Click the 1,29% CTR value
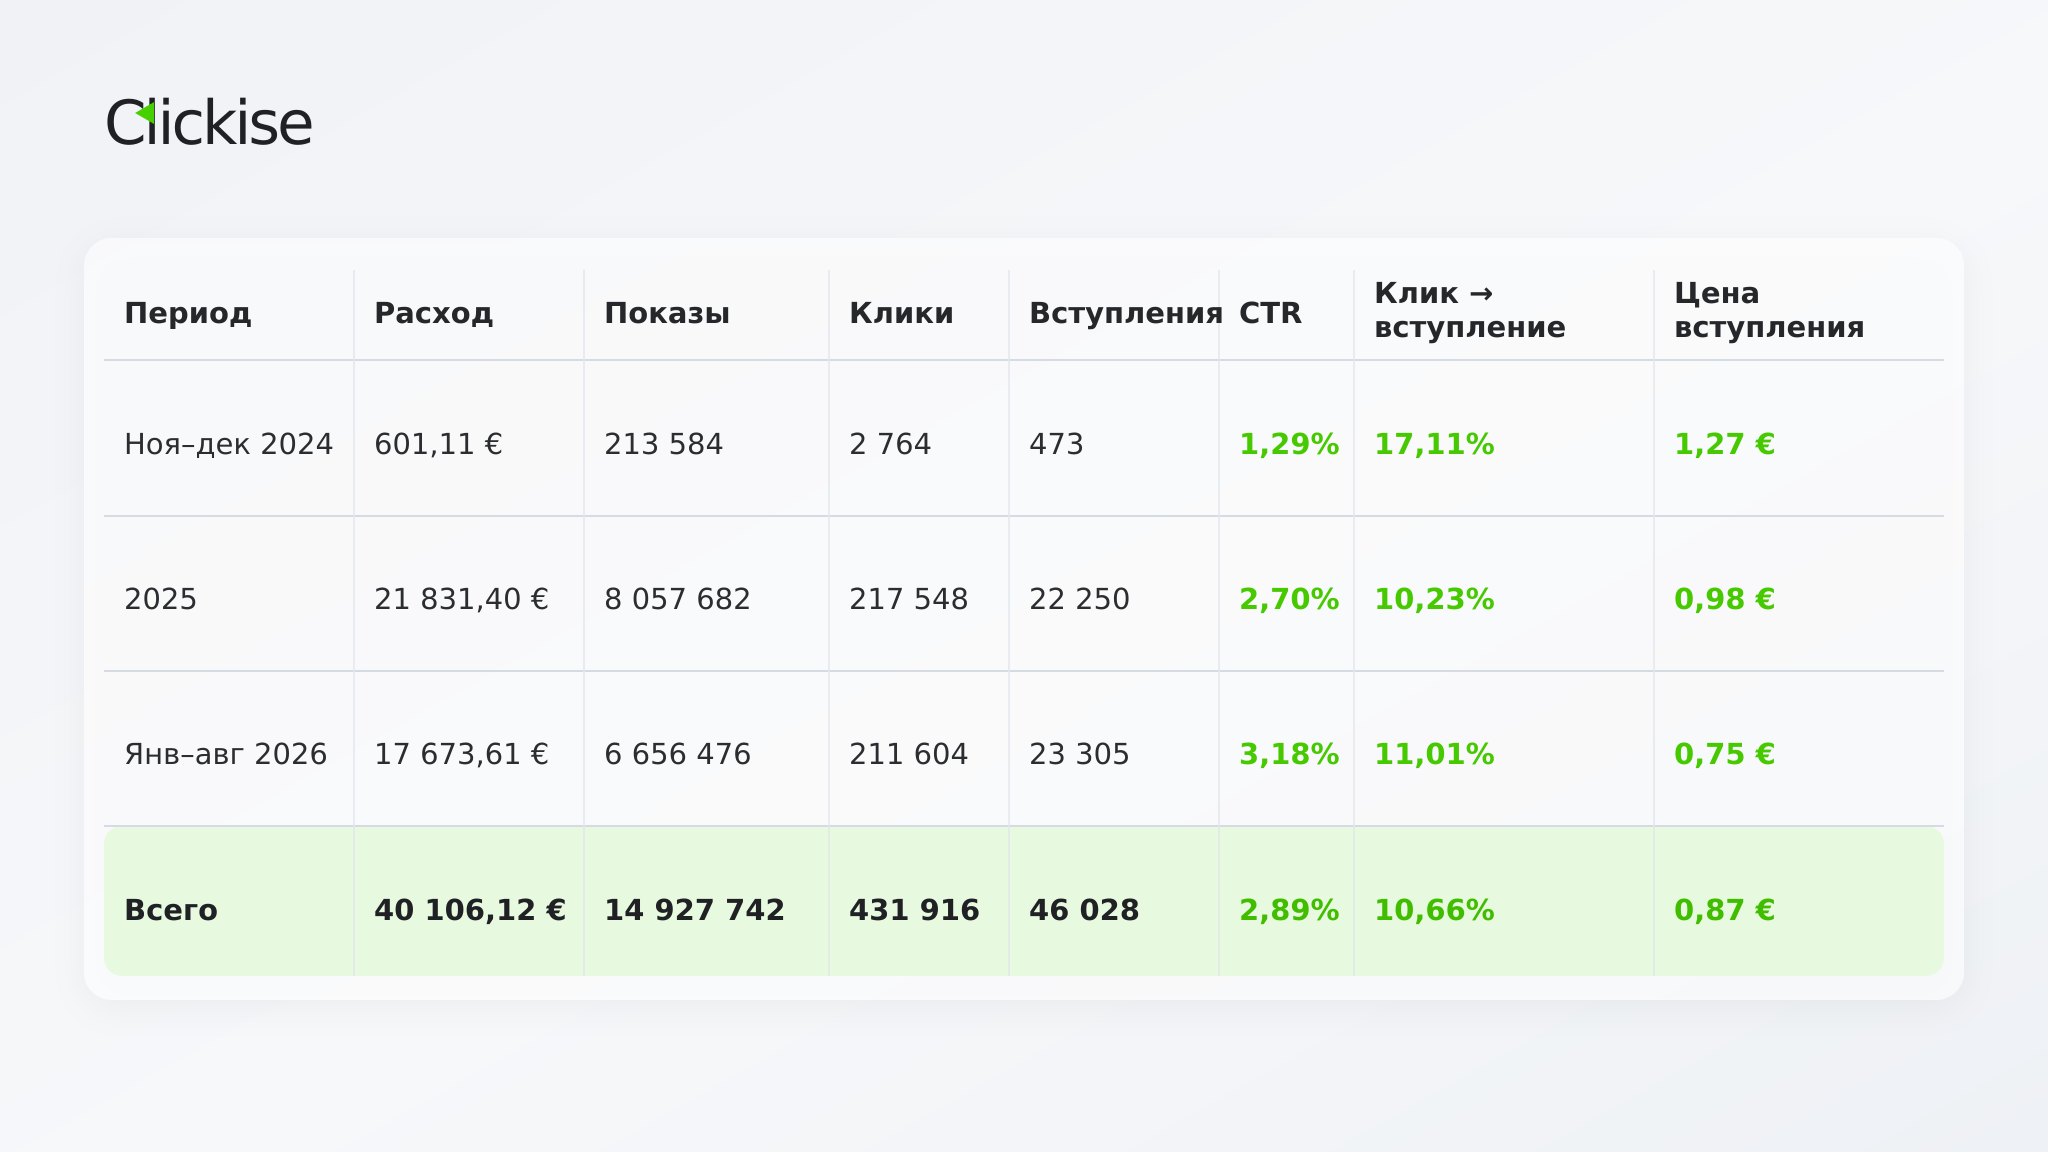Screen dimensions: 2048x1152 coord(1289,444)
